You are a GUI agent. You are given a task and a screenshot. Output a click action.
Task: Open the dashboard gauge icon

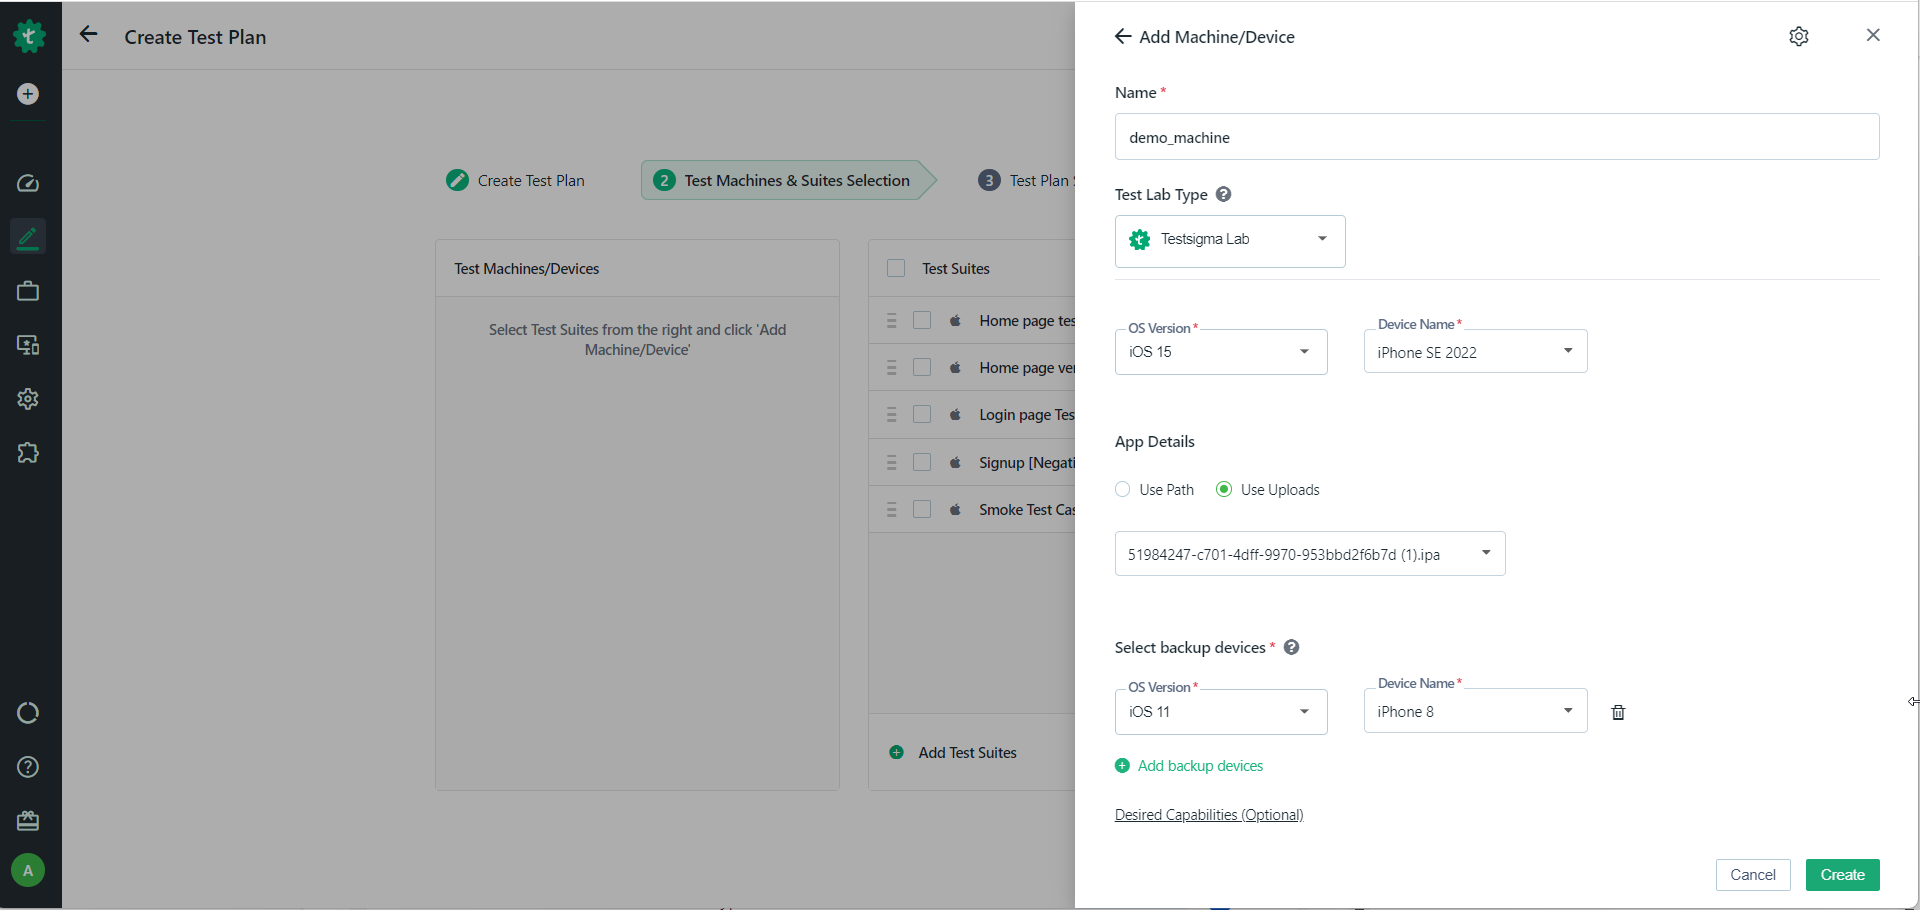click(x=28, y=183)
